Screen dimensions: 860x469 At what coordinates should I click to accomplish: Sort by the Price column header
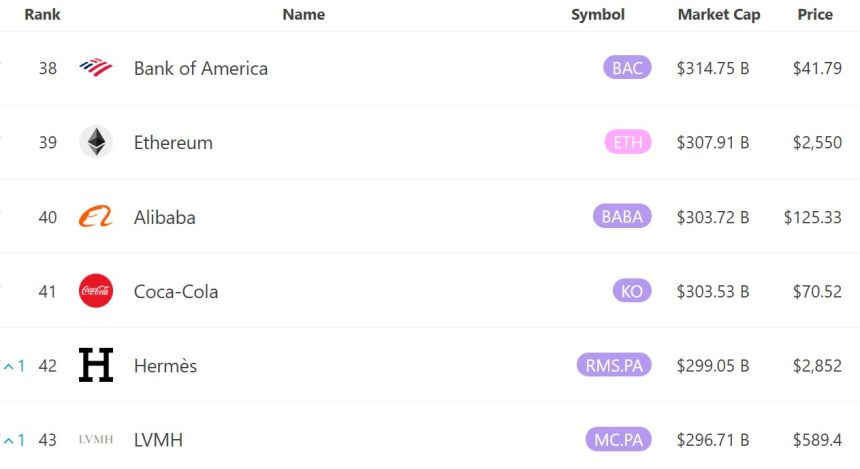click(815, 15)
